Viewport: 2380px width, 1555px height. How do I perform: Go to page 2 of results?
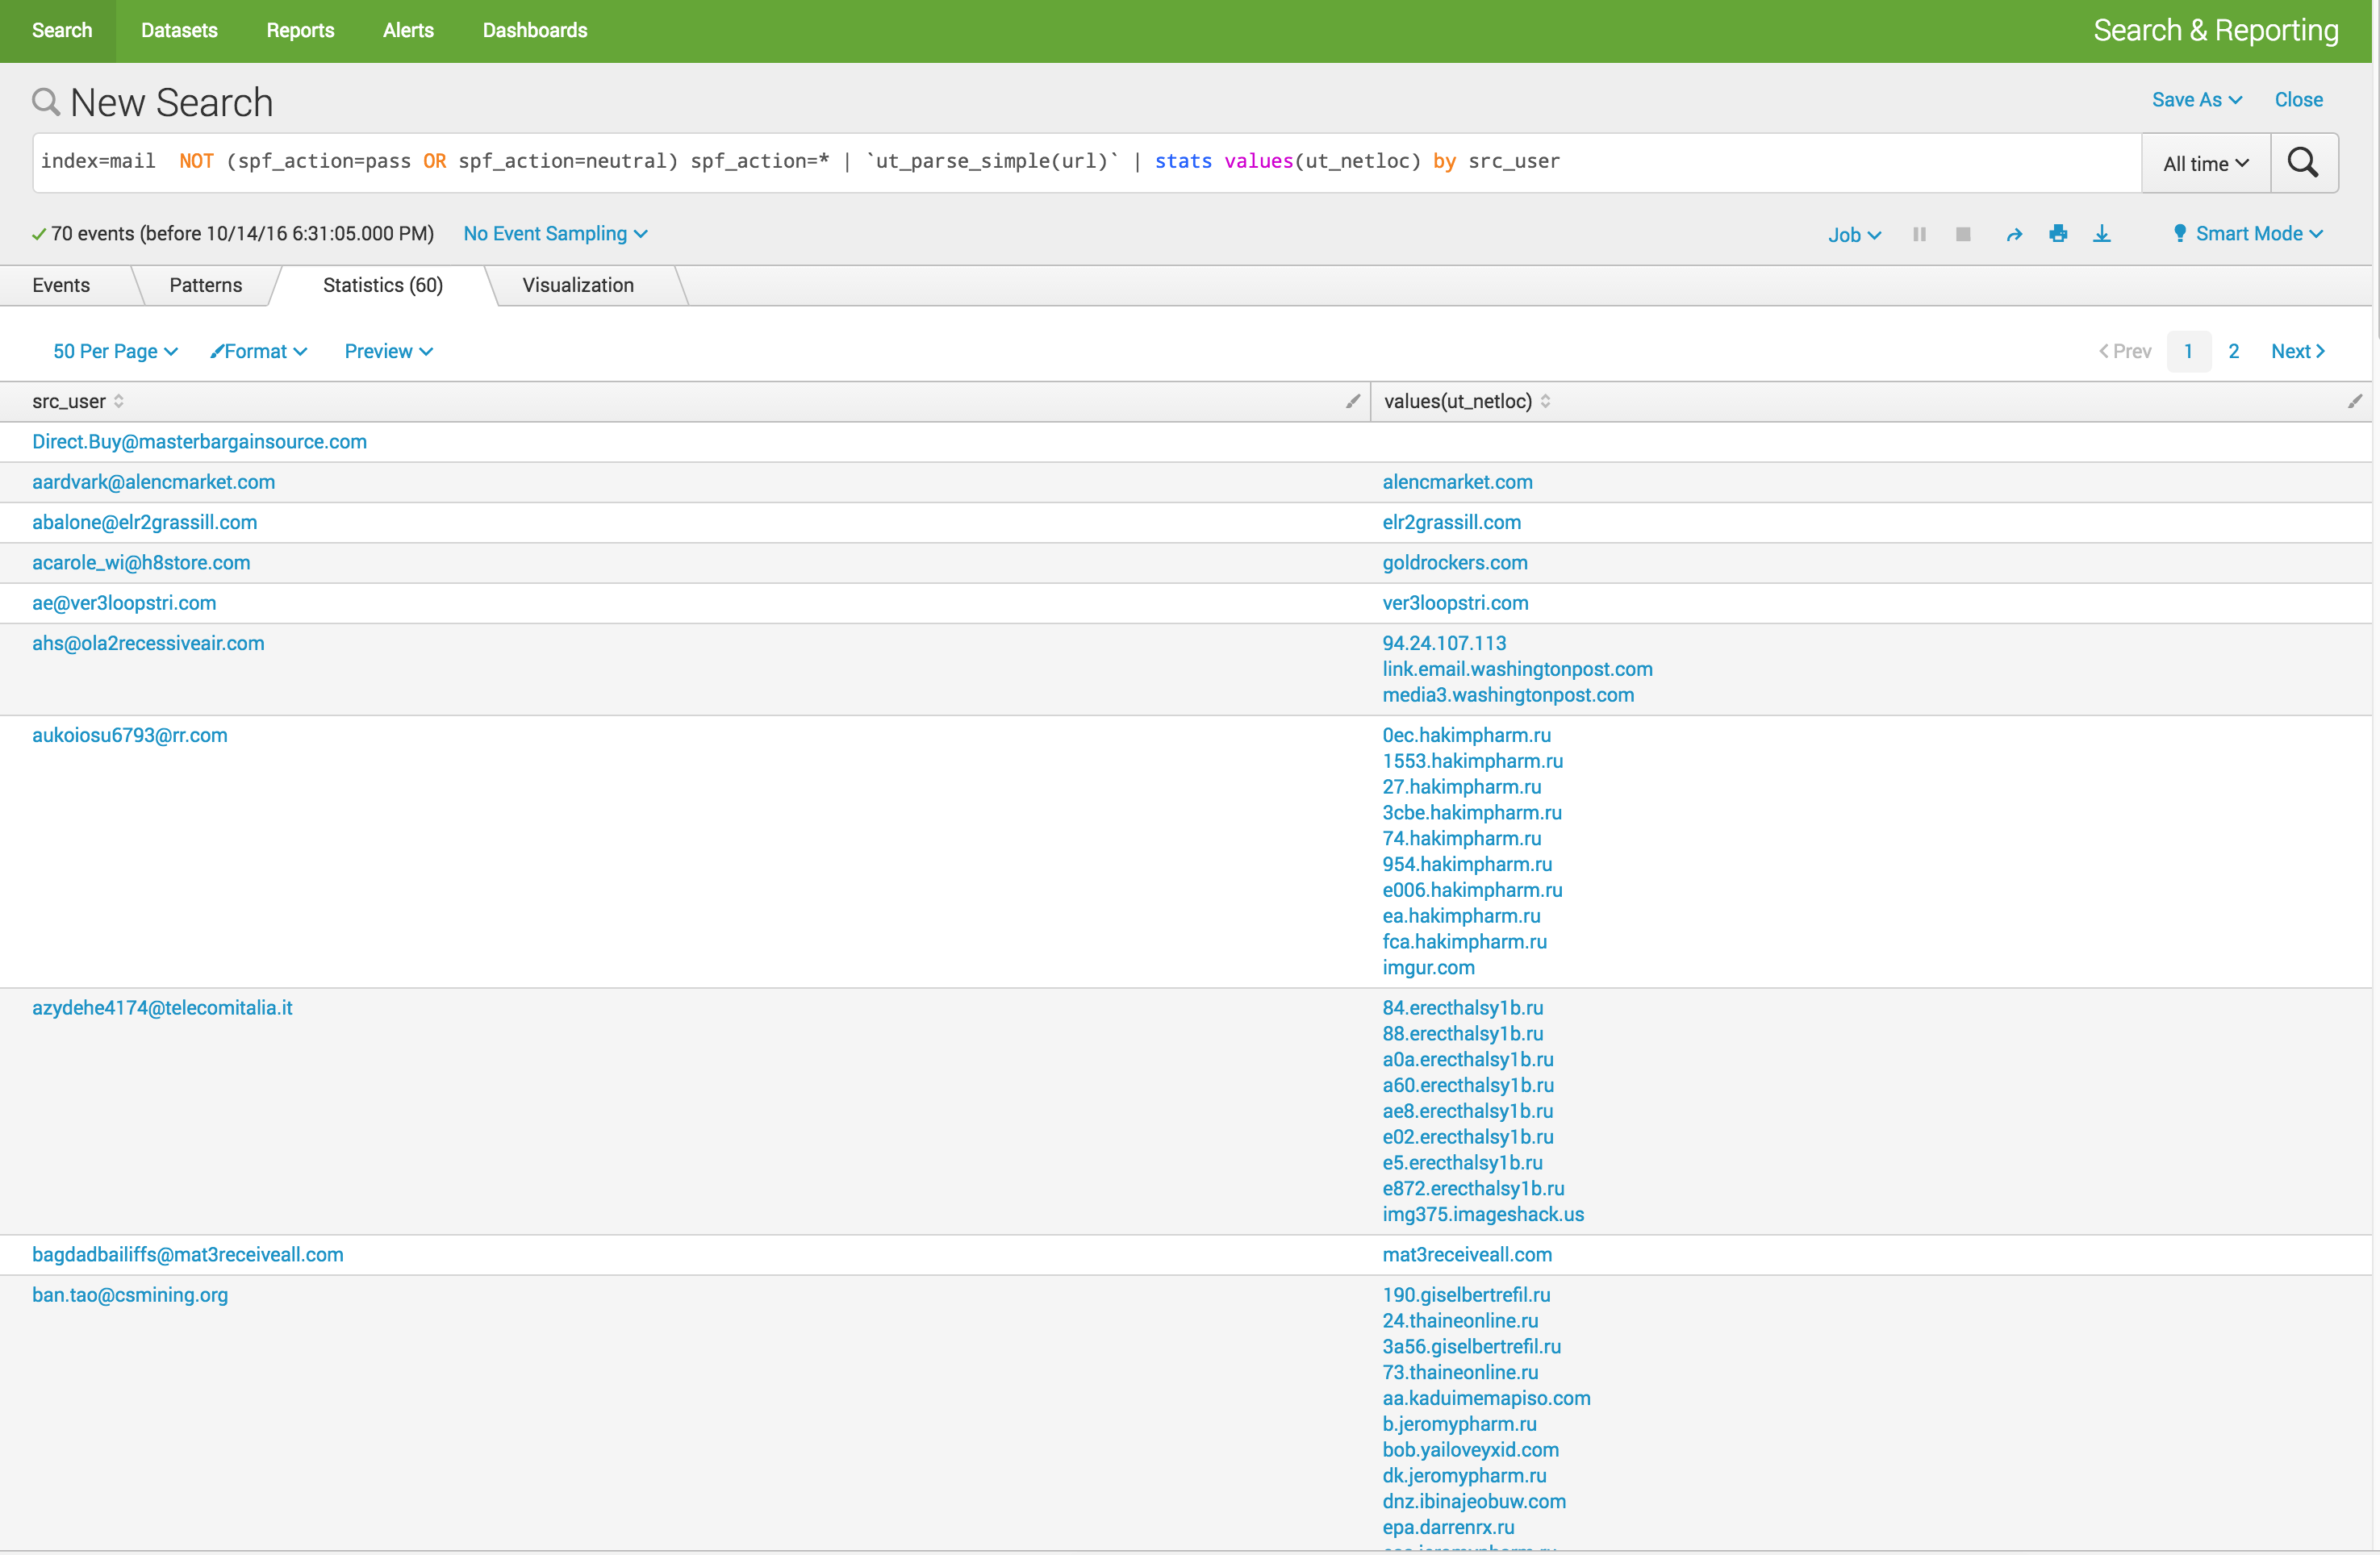2234,351
